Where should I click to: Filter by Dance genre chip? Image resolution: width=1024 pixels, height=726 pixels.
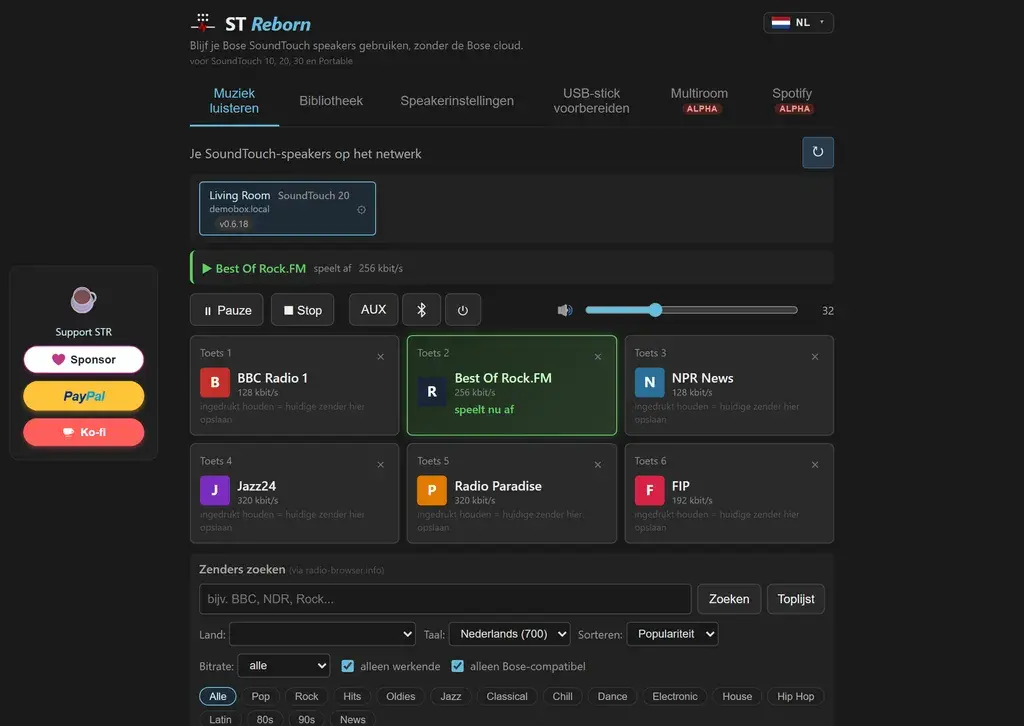612,697
